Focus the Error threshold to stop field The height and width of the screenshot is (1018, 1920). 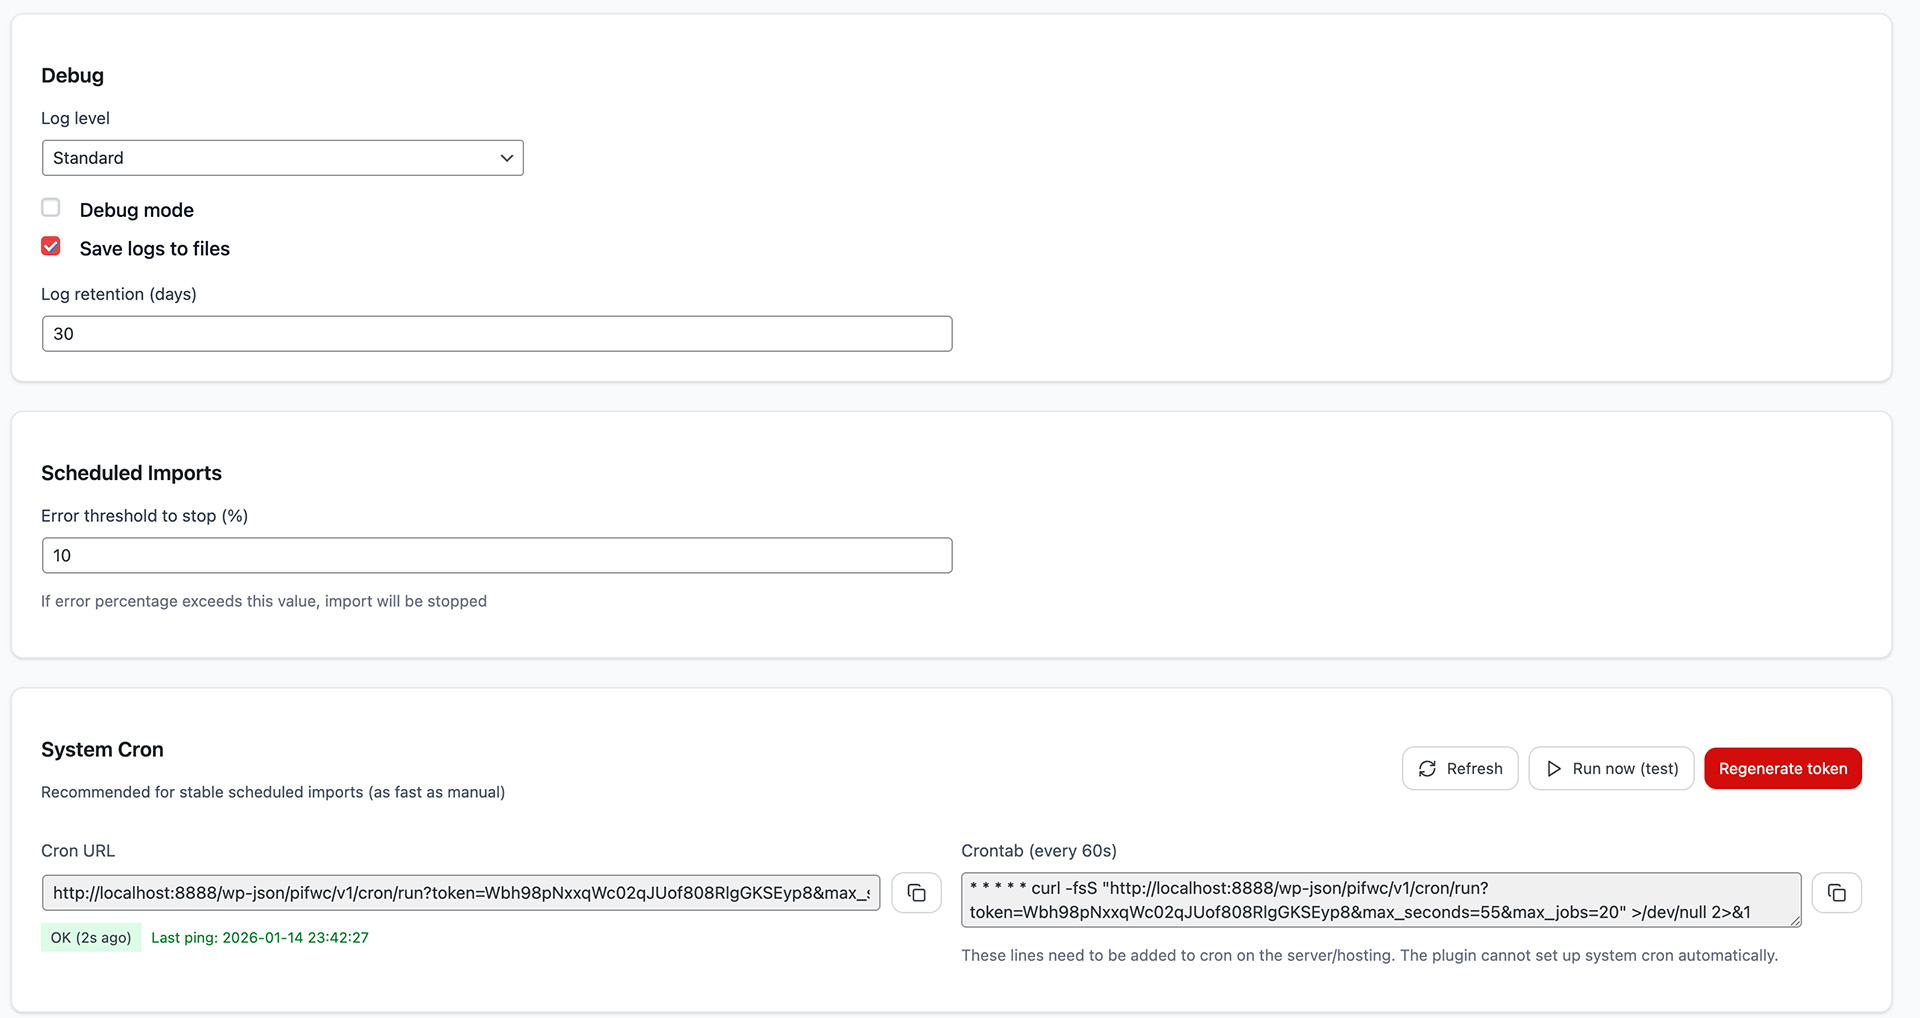click(x=497, y=555)
